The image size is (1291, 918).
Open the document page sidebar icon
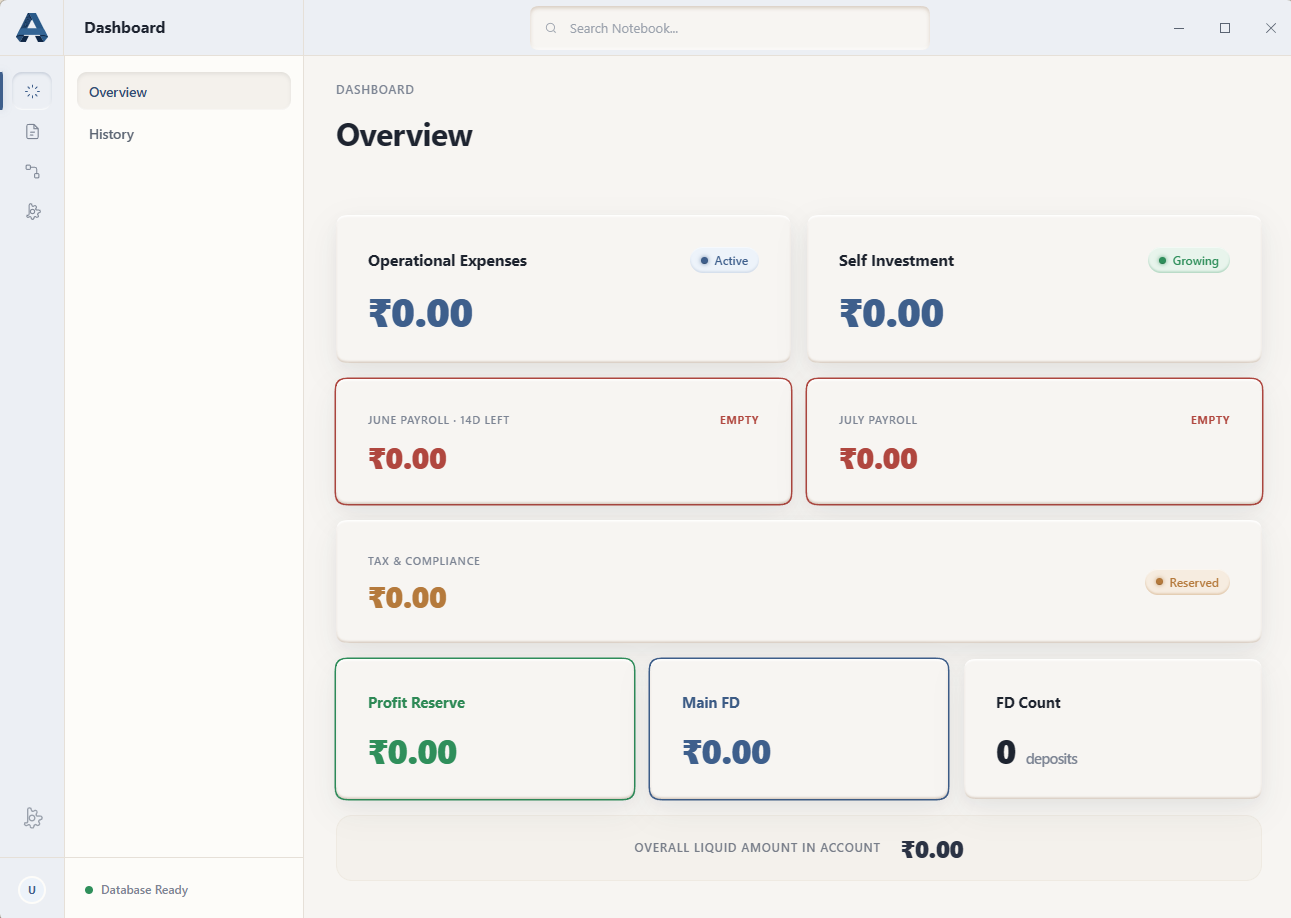click(x=32, y=131)
